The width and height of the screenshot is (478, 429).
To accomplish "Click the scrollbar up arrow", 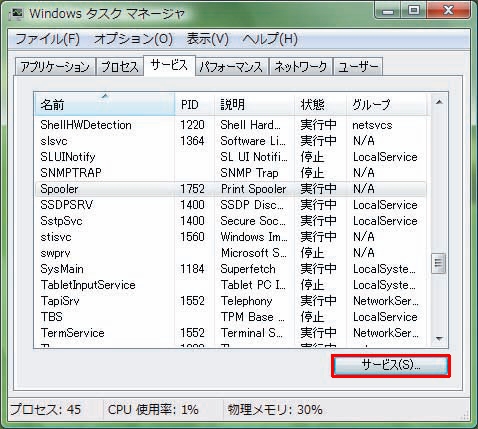I will click(x=439, y=102).
